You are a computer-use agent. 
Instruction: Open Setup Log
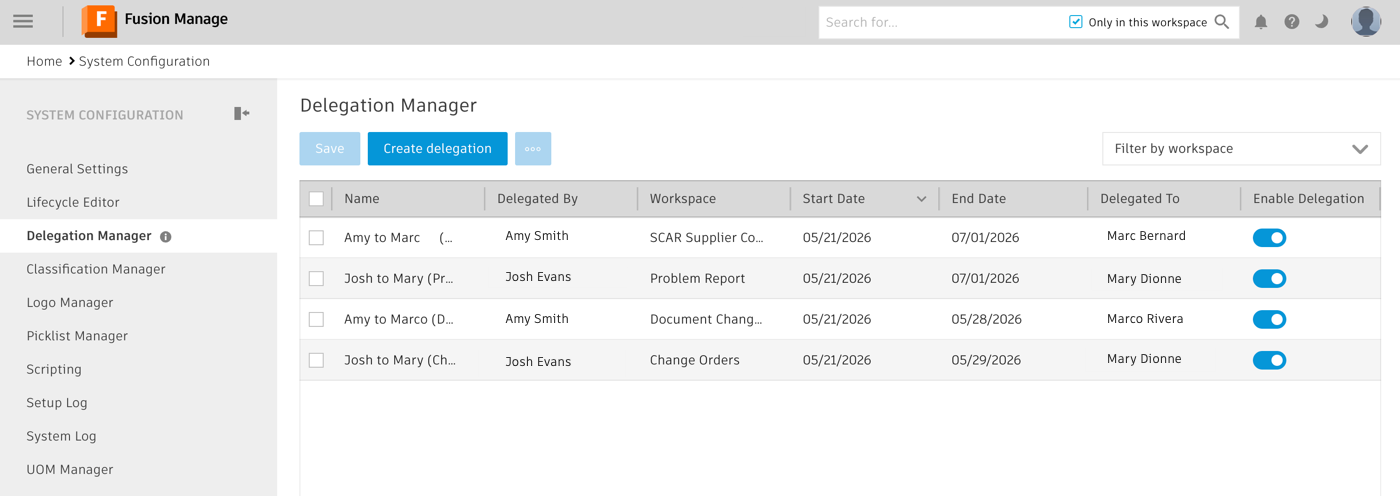pos(57,403)
